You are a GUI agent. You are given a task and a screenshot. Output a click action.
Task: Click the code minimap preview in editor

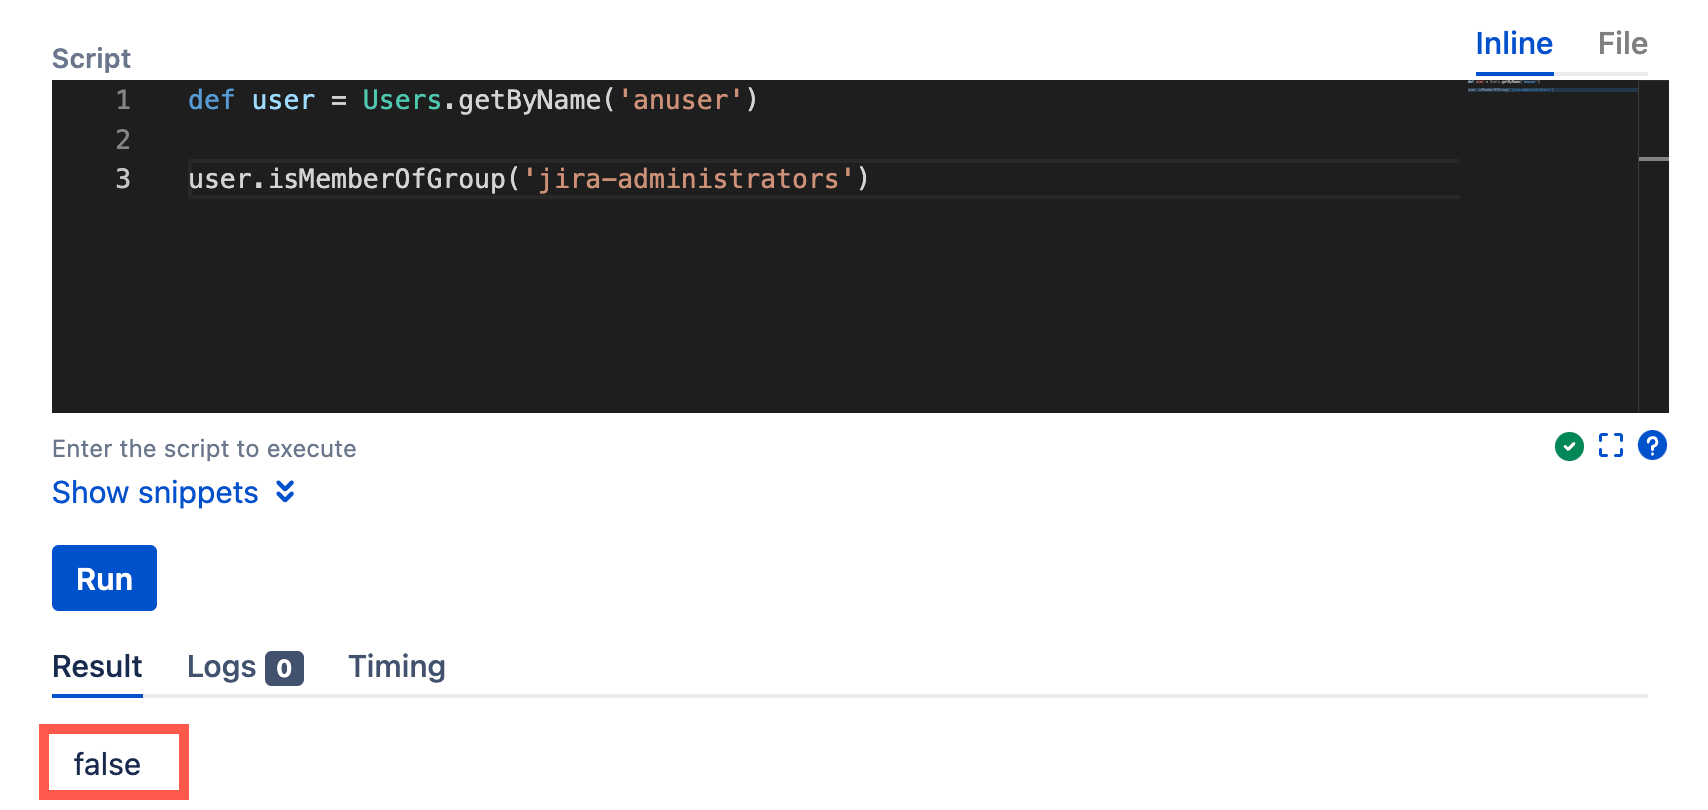[x=1552, y=89]
